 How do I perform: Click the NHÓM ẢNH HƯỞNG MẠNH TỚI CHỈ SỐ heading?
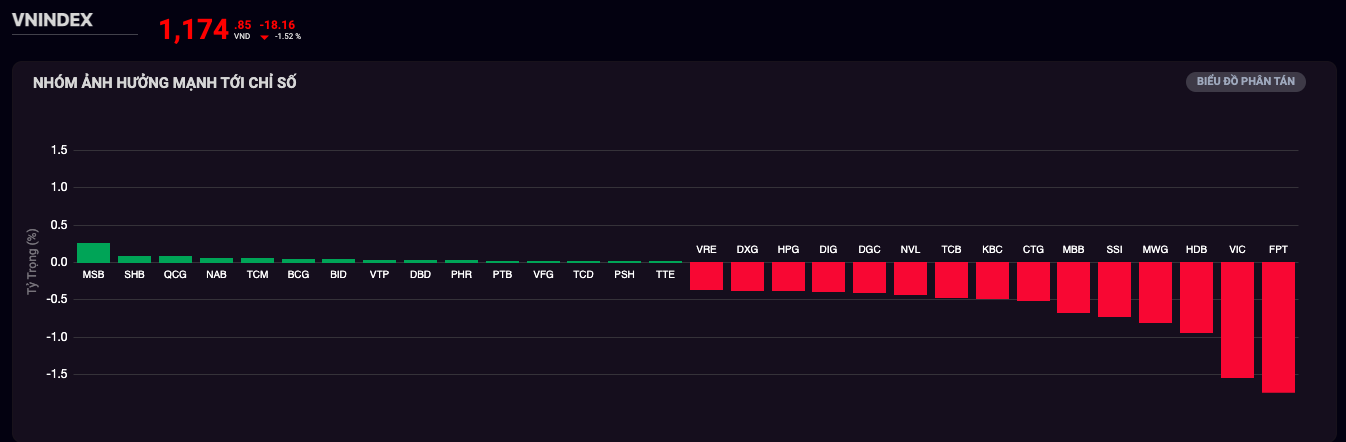coord(164,82)
